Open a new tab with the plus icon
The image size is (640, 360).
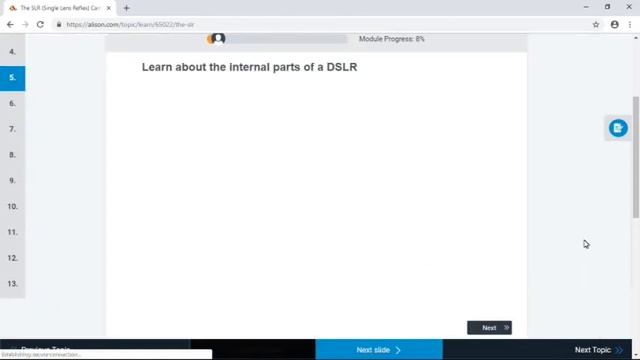pyautogui.click(x=127, y=8)
